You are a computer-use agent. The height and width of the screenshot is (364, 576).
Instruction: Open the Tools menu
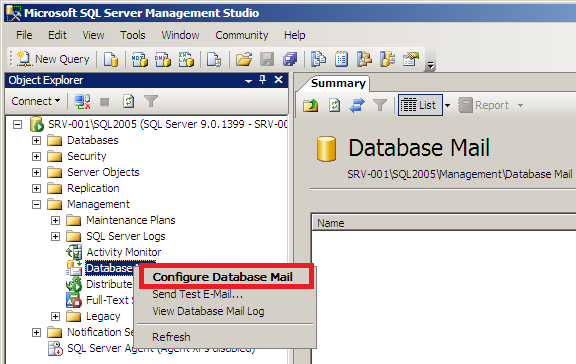pos(133,35)
